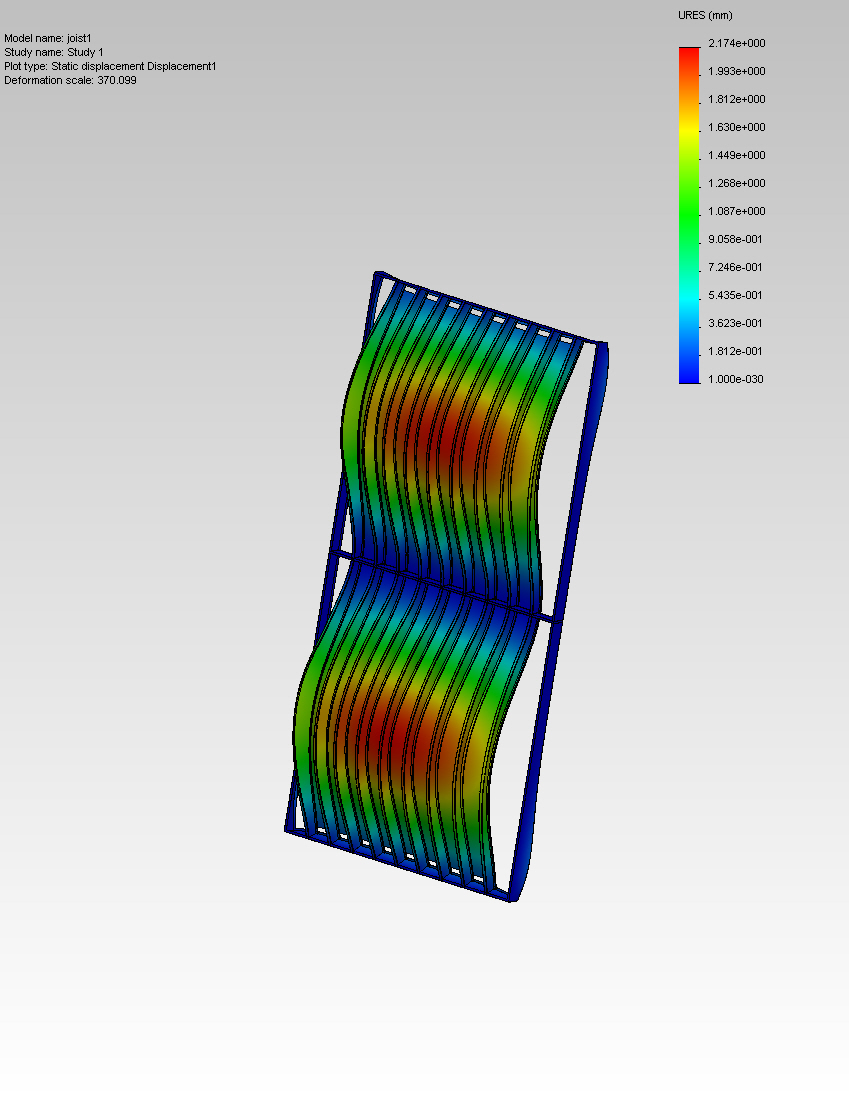Click the middle cross beam of the joist model
Image resolution: width=849 pixels, height=1100 pixels.
pos(446,588)
